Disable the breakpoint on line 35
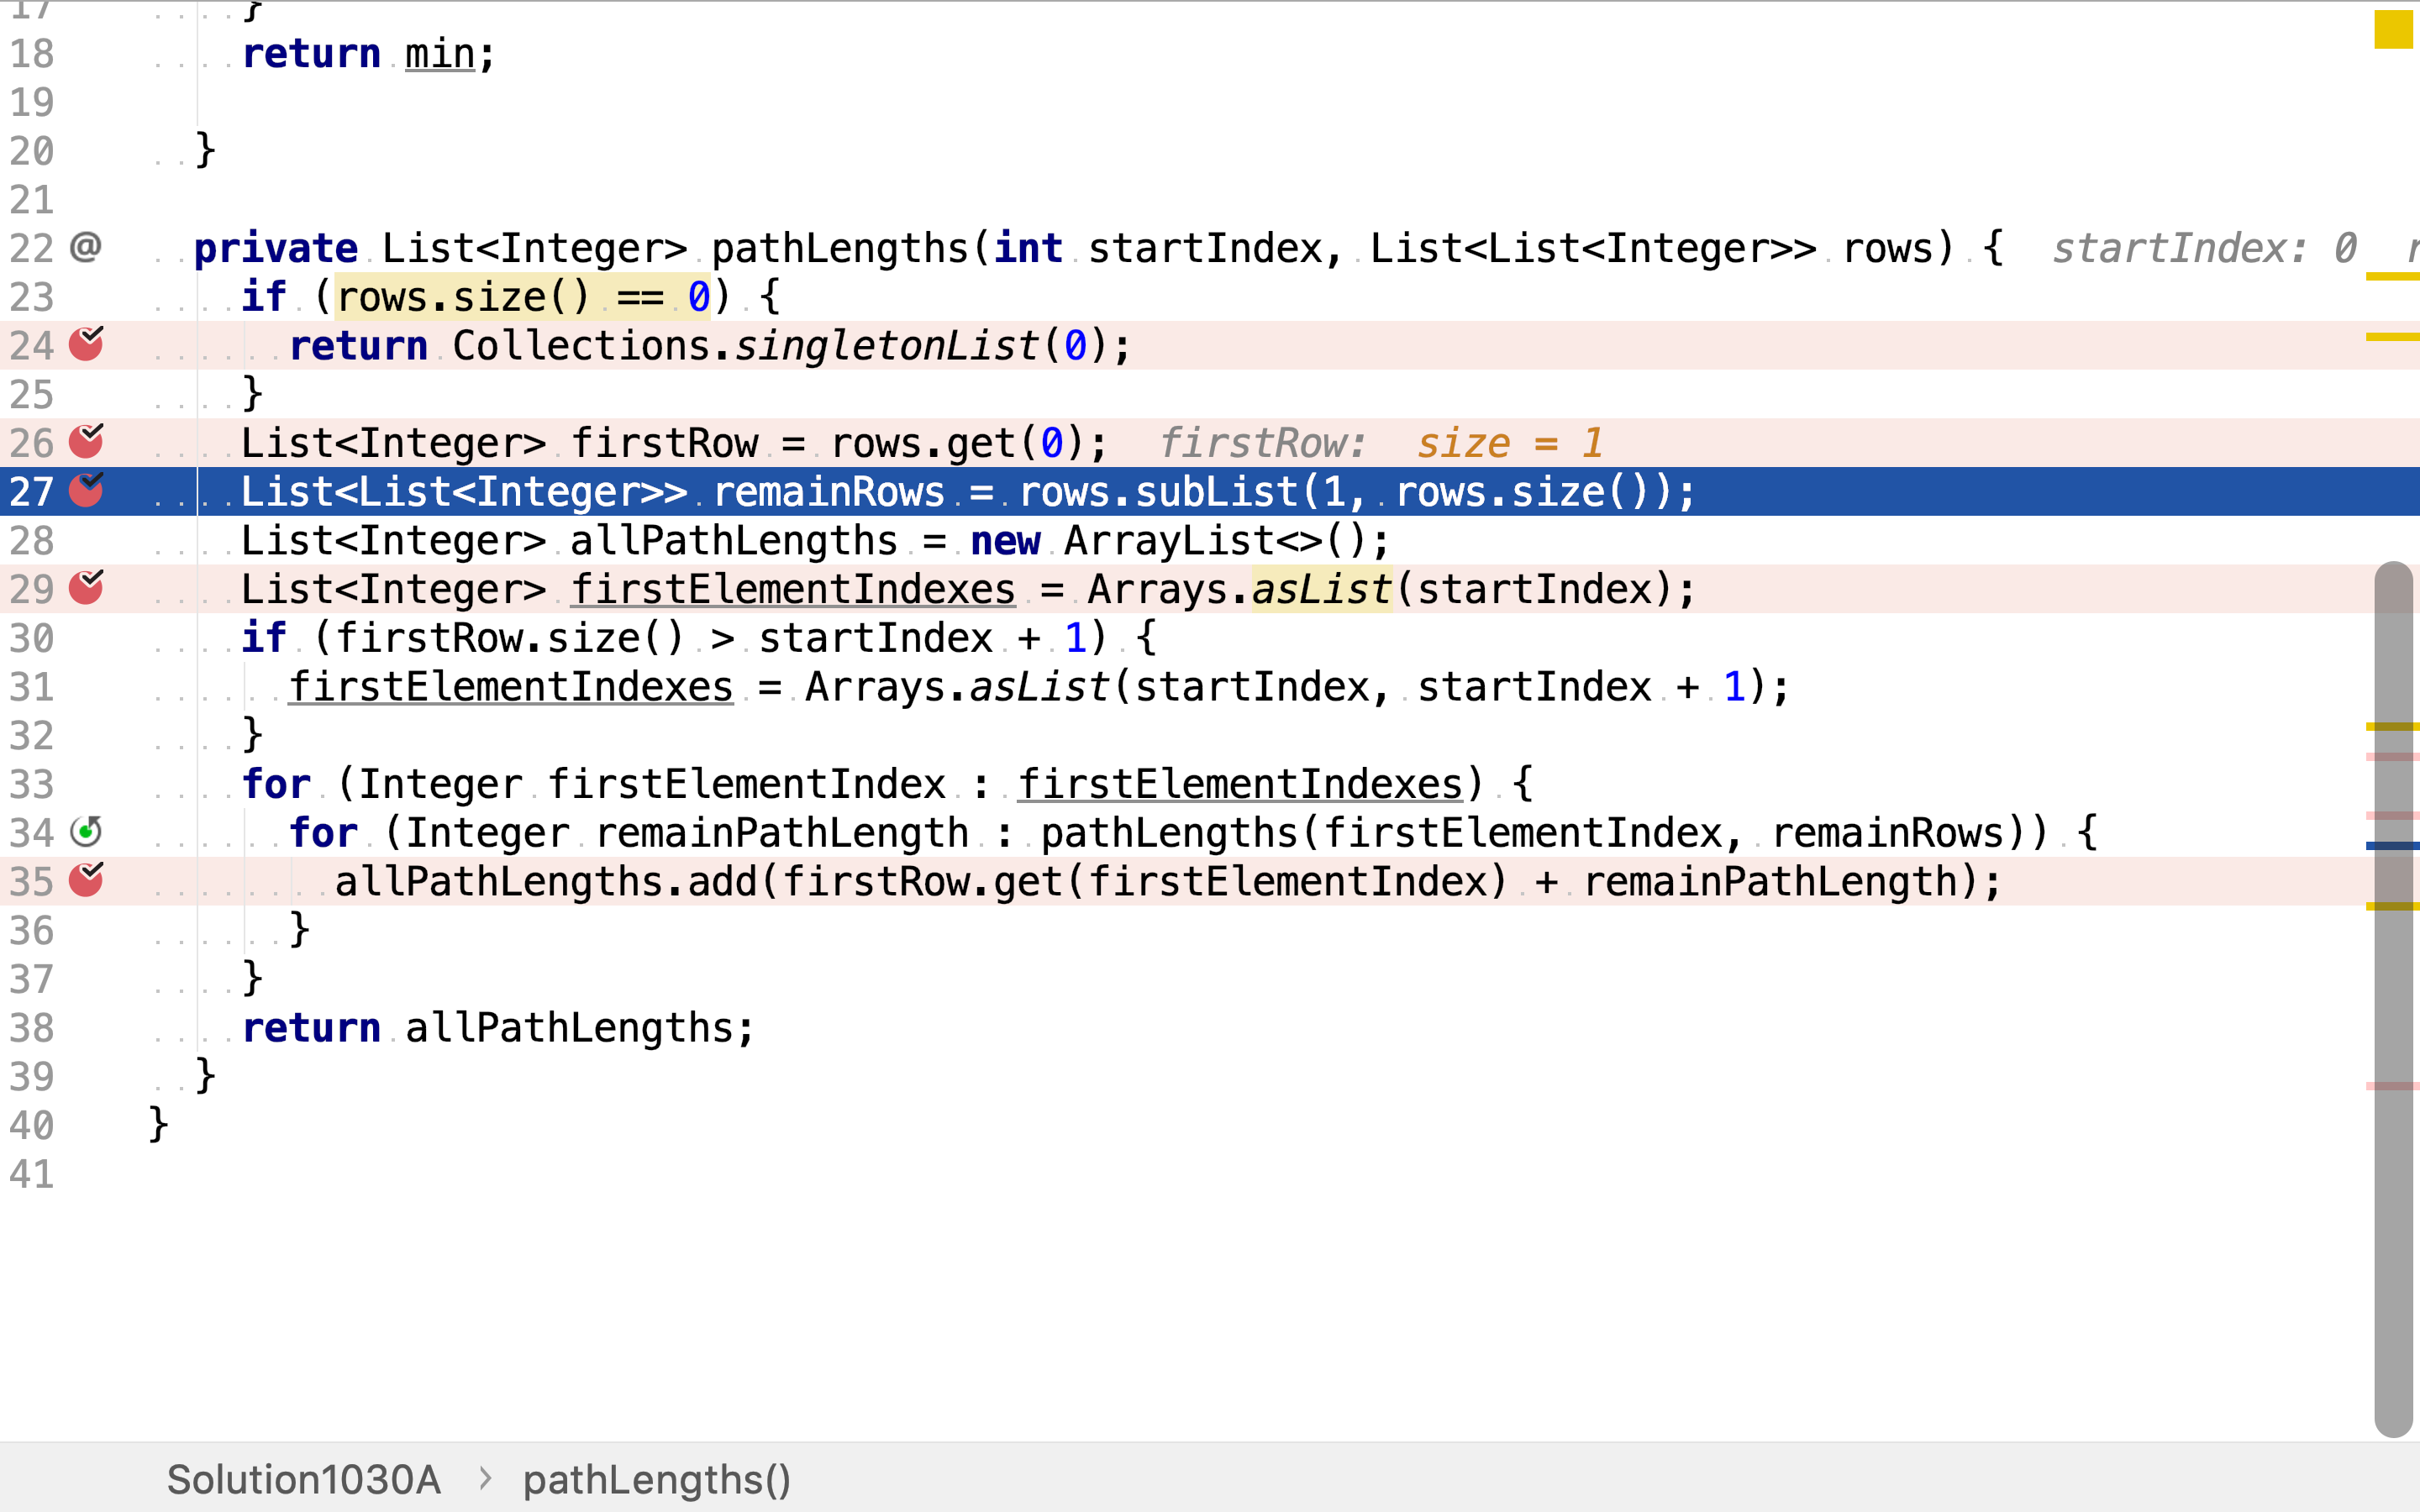 [86, 881]
